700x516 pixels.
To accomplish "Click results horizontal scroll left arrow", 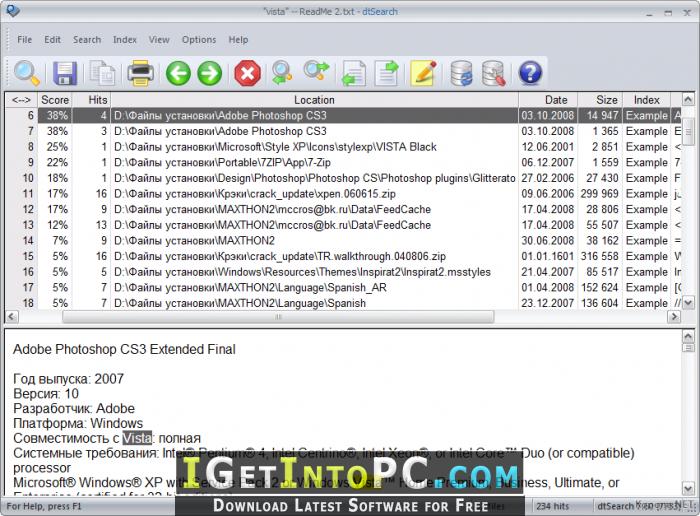I will coord(11,316).
